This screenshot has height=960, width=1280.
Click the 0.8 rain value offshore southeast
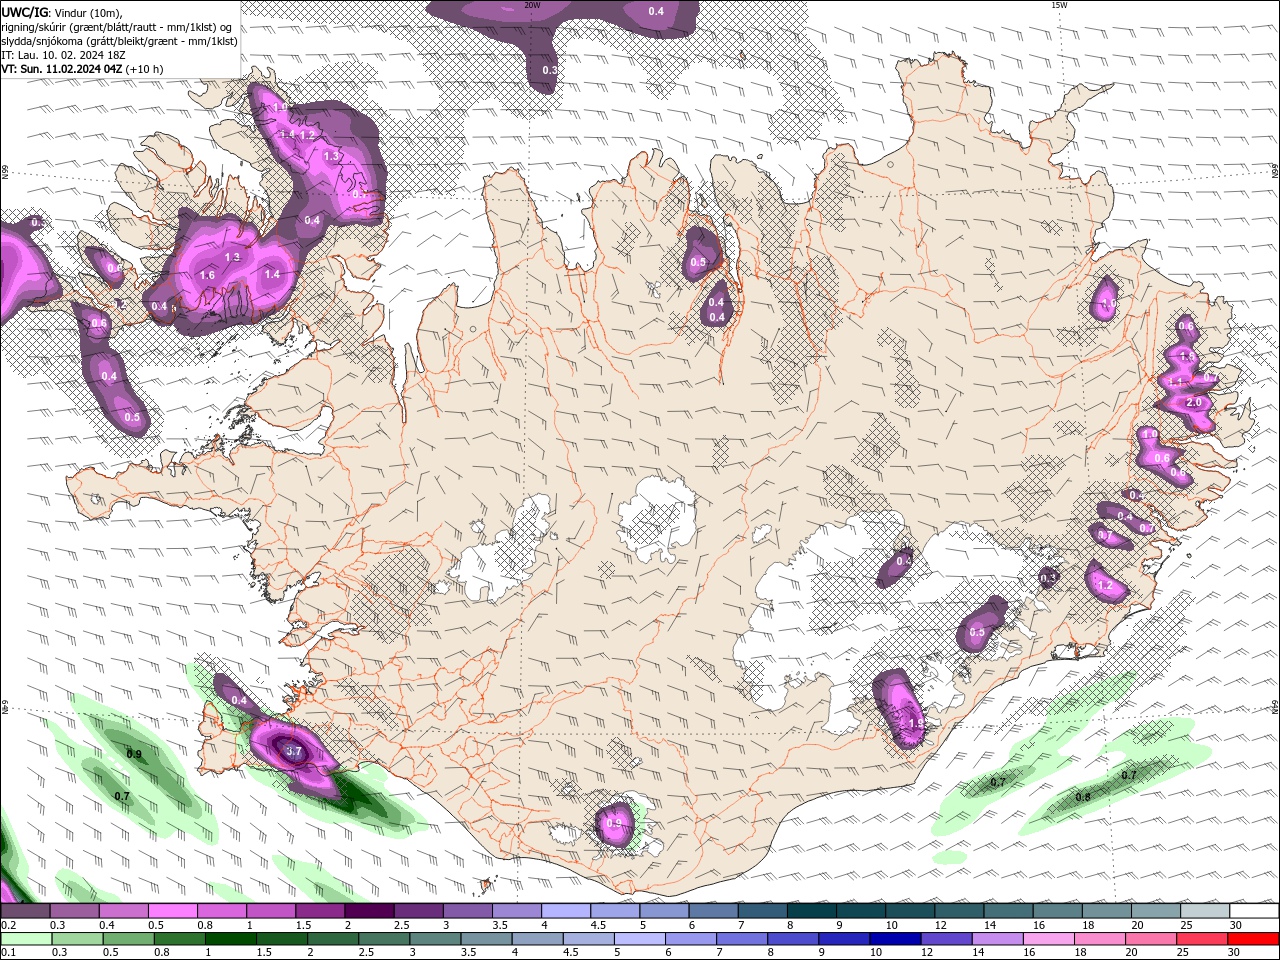[1083, 797]
